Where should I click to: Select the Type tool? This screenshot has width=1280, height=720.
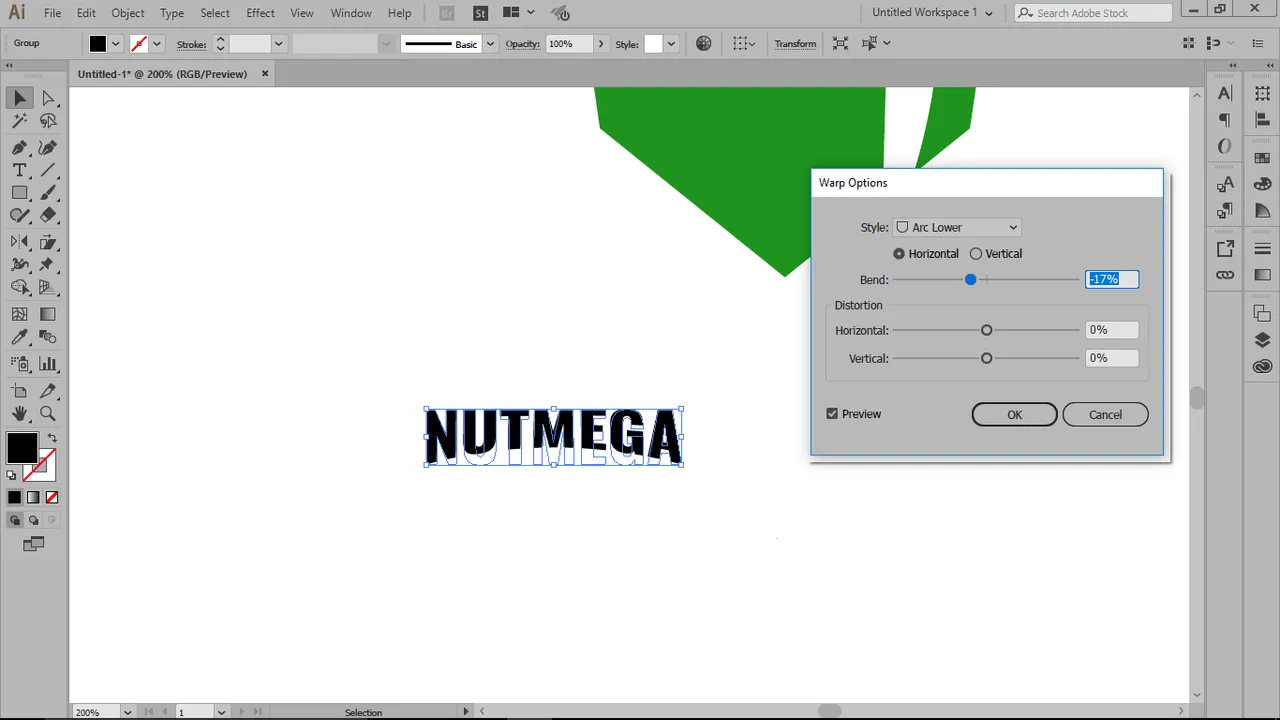pyautogui.click(x=20, y=170)
